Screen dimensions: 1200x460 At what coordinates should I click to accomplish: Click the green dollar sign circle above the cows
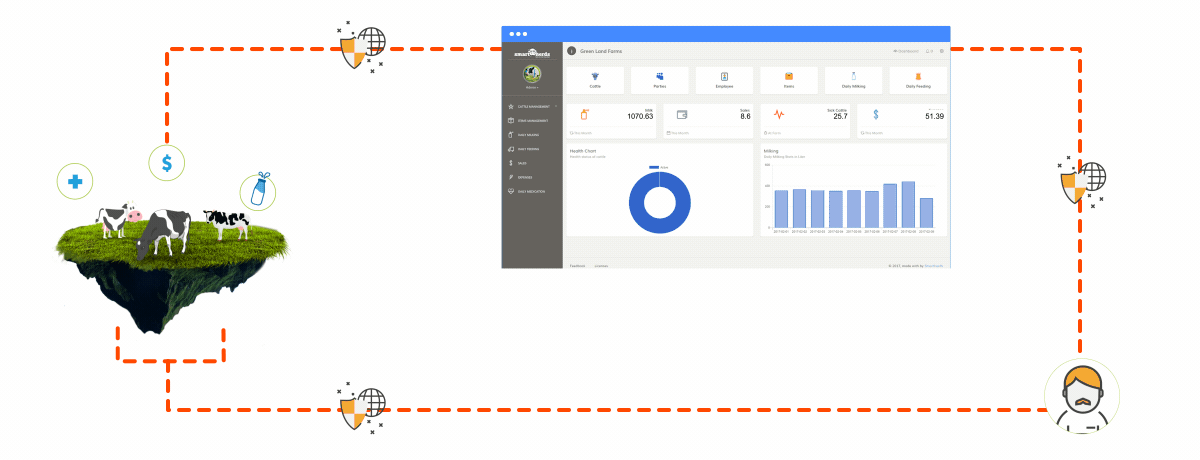[167, 161]
